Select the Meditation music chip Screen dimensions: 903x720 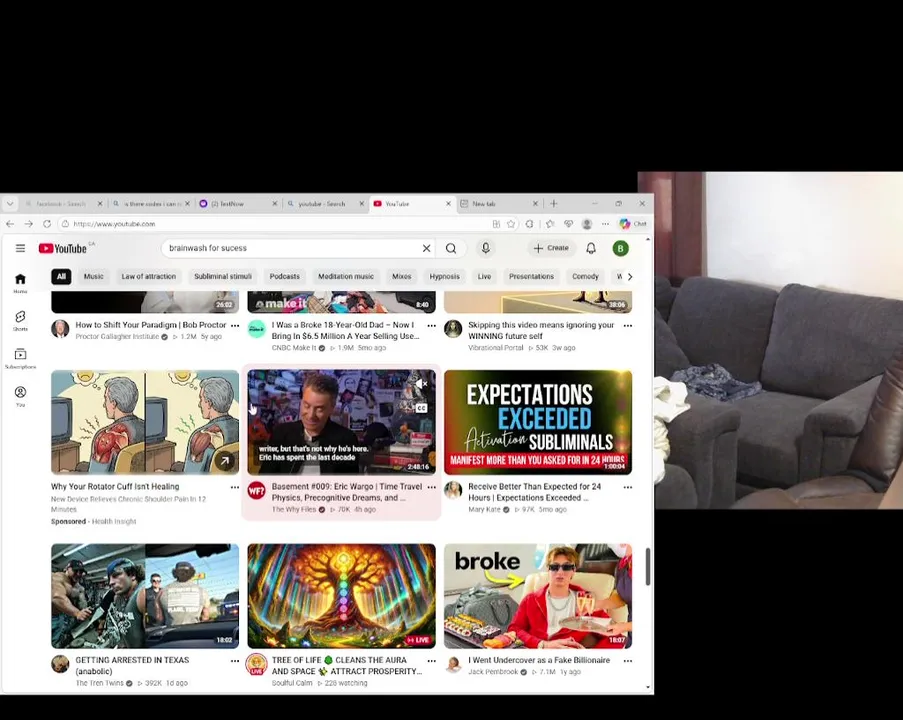[x=346, y=276]
